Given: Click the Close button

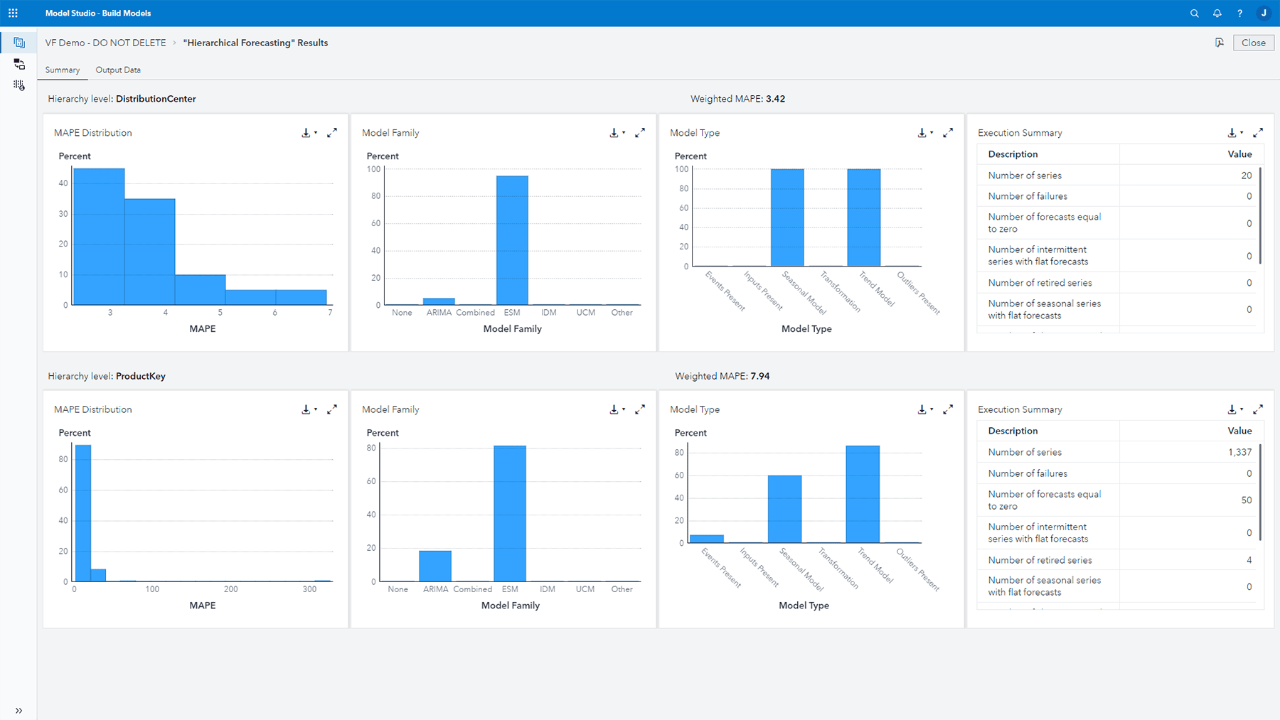Looking at the screenshot, I should [1253, 42].
